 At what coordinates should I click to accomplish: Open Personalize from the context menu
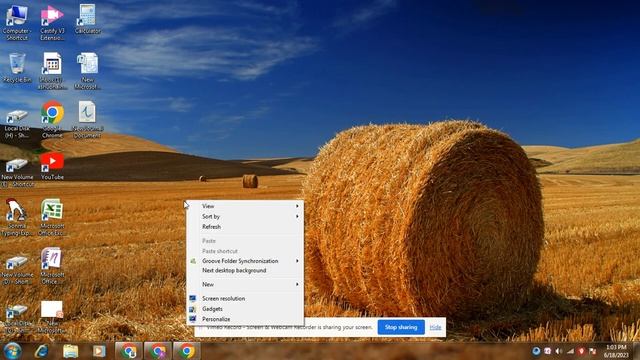pos(245,319)
